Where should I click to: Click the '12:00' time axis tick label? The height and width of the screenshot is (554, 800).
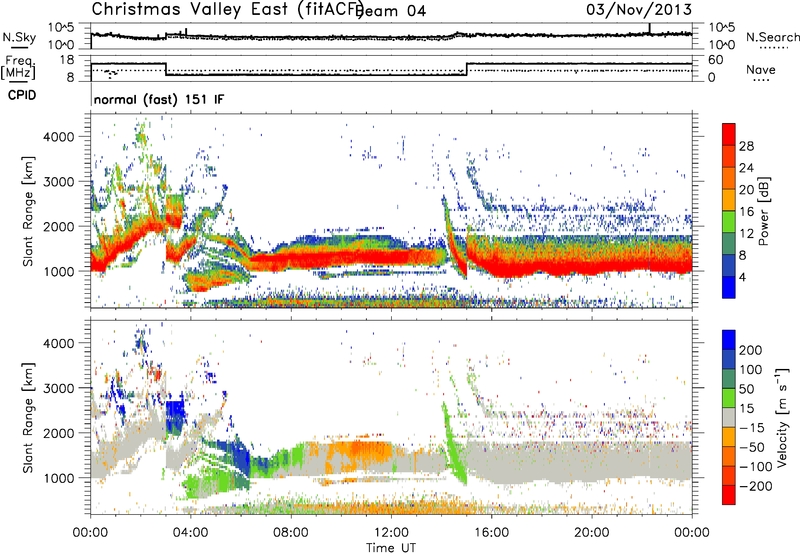[391, 533]
